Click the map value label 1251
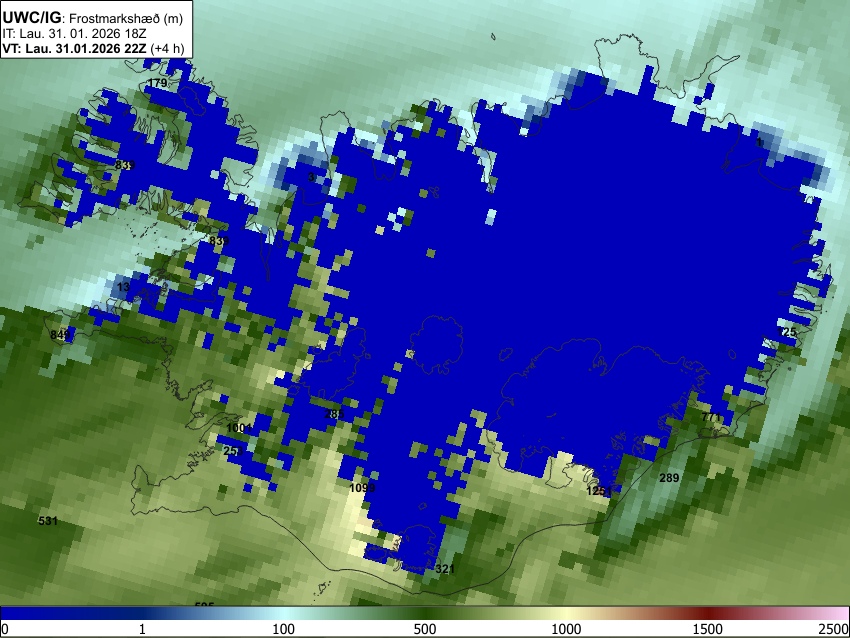 click(599, 491)
